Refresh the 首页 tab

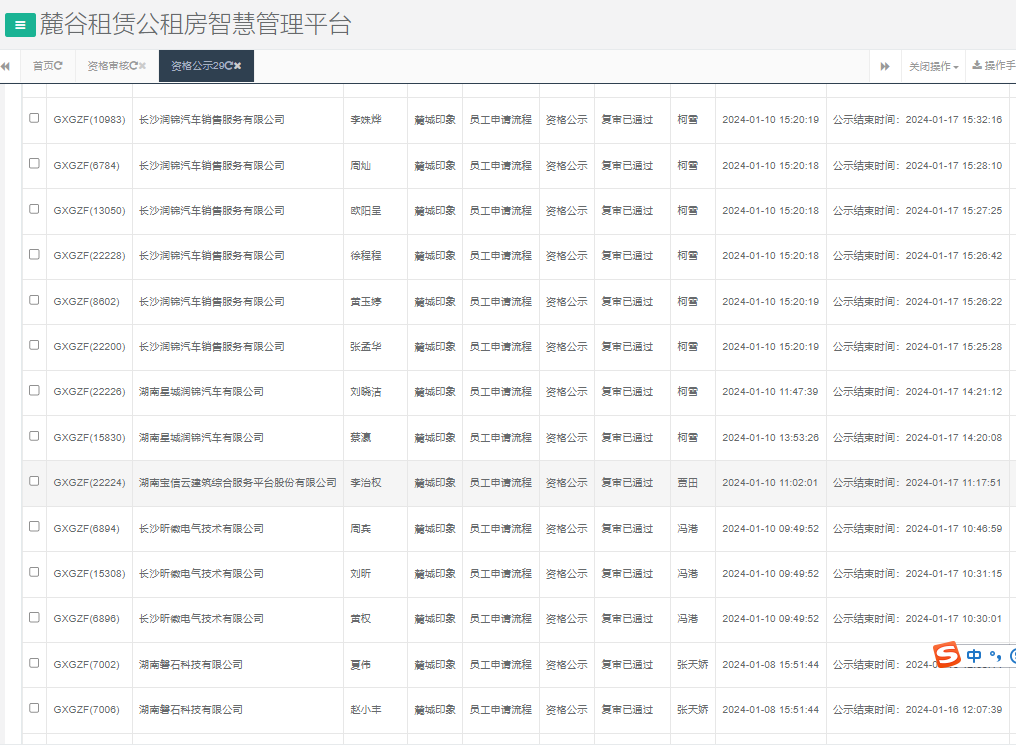[x=59, y=66]
